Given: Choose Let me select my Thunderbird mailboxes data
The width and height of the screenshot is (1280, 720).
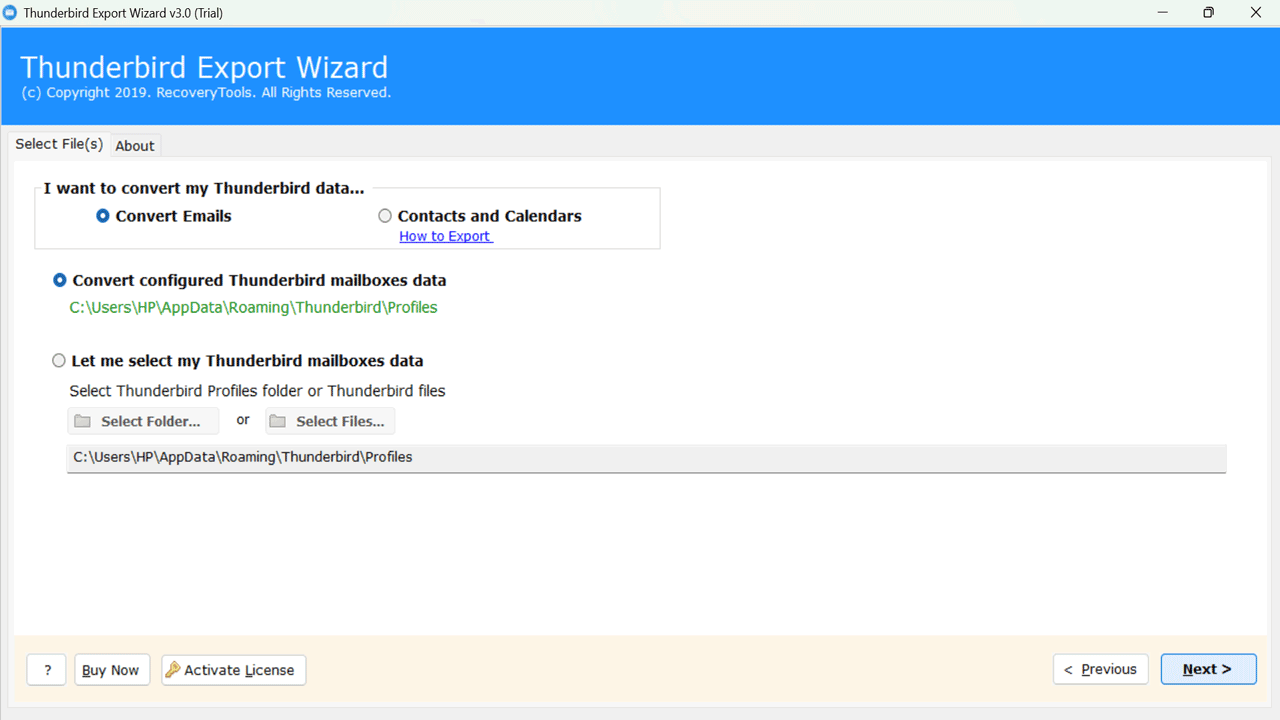Looking at the screenshot, I should pos(238,361).
